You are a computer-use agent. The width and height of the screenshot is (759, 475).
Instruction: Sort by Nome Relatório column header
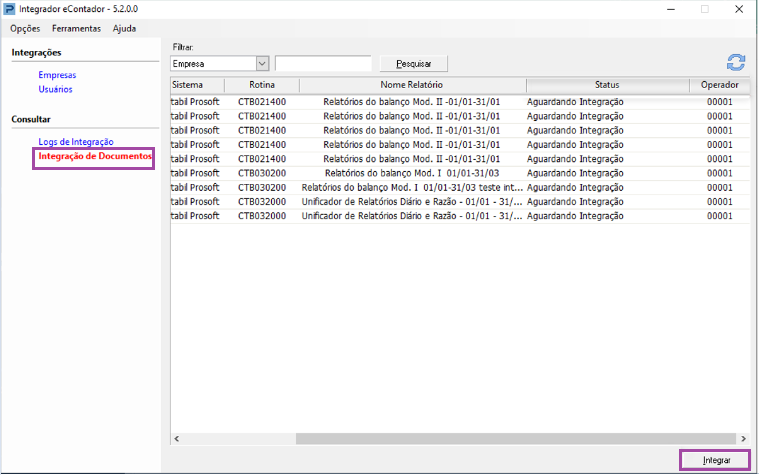[412, 85]
